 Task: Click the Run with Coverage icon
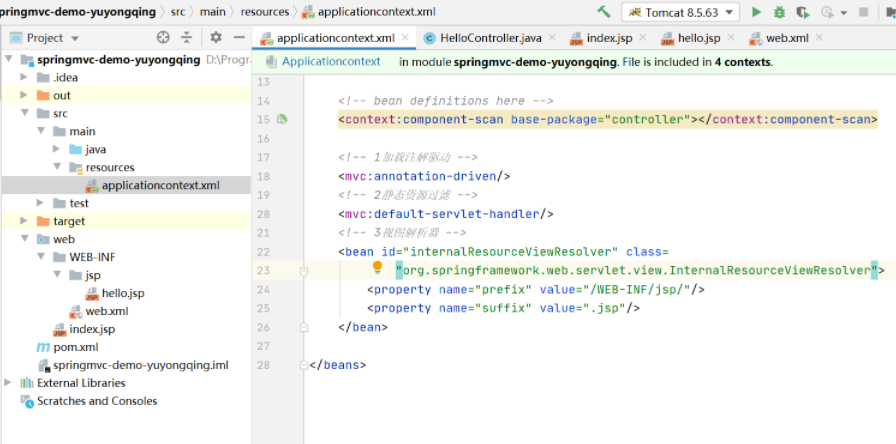tap(803, 12)
